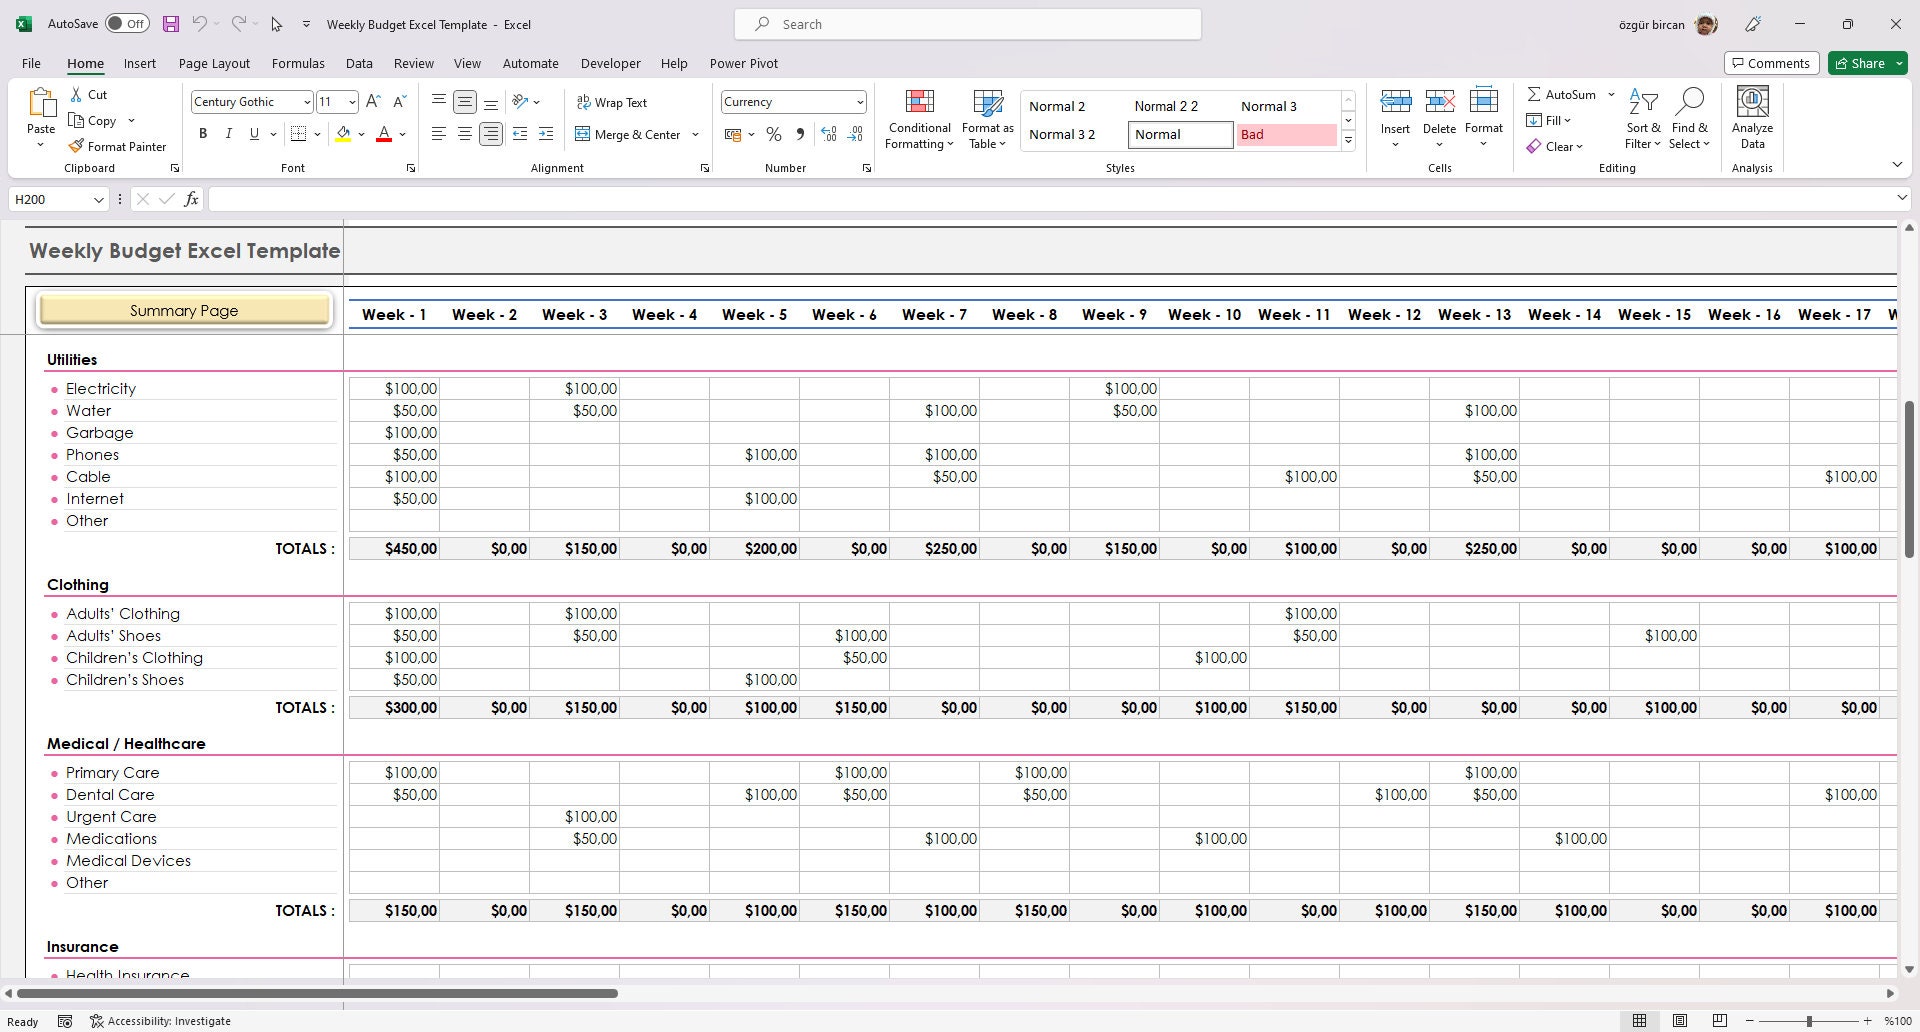Click the formula bar input field

pyautogui.click(x=1050, y=199)
